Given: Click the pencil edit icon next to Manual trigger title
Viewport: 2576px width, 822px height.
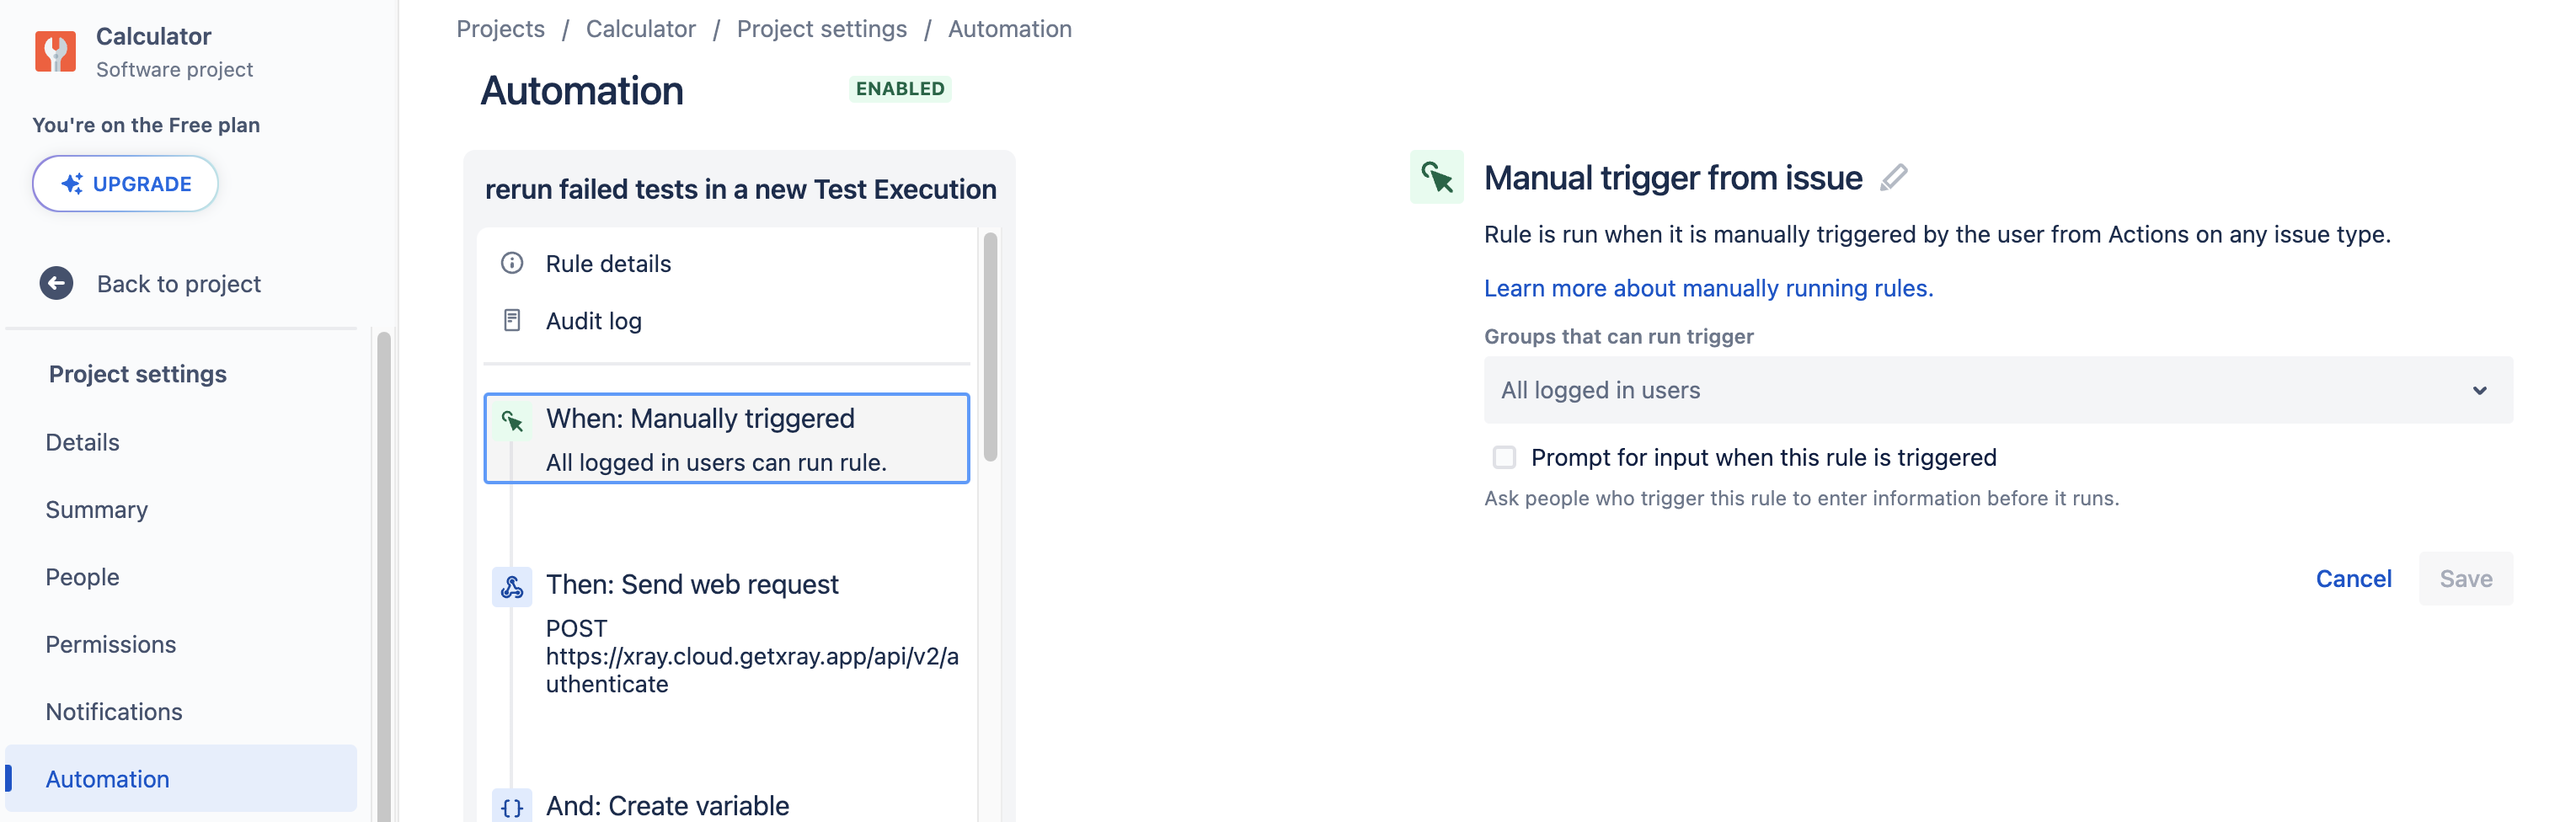Looking at the screenshot, I should 1893,178.
